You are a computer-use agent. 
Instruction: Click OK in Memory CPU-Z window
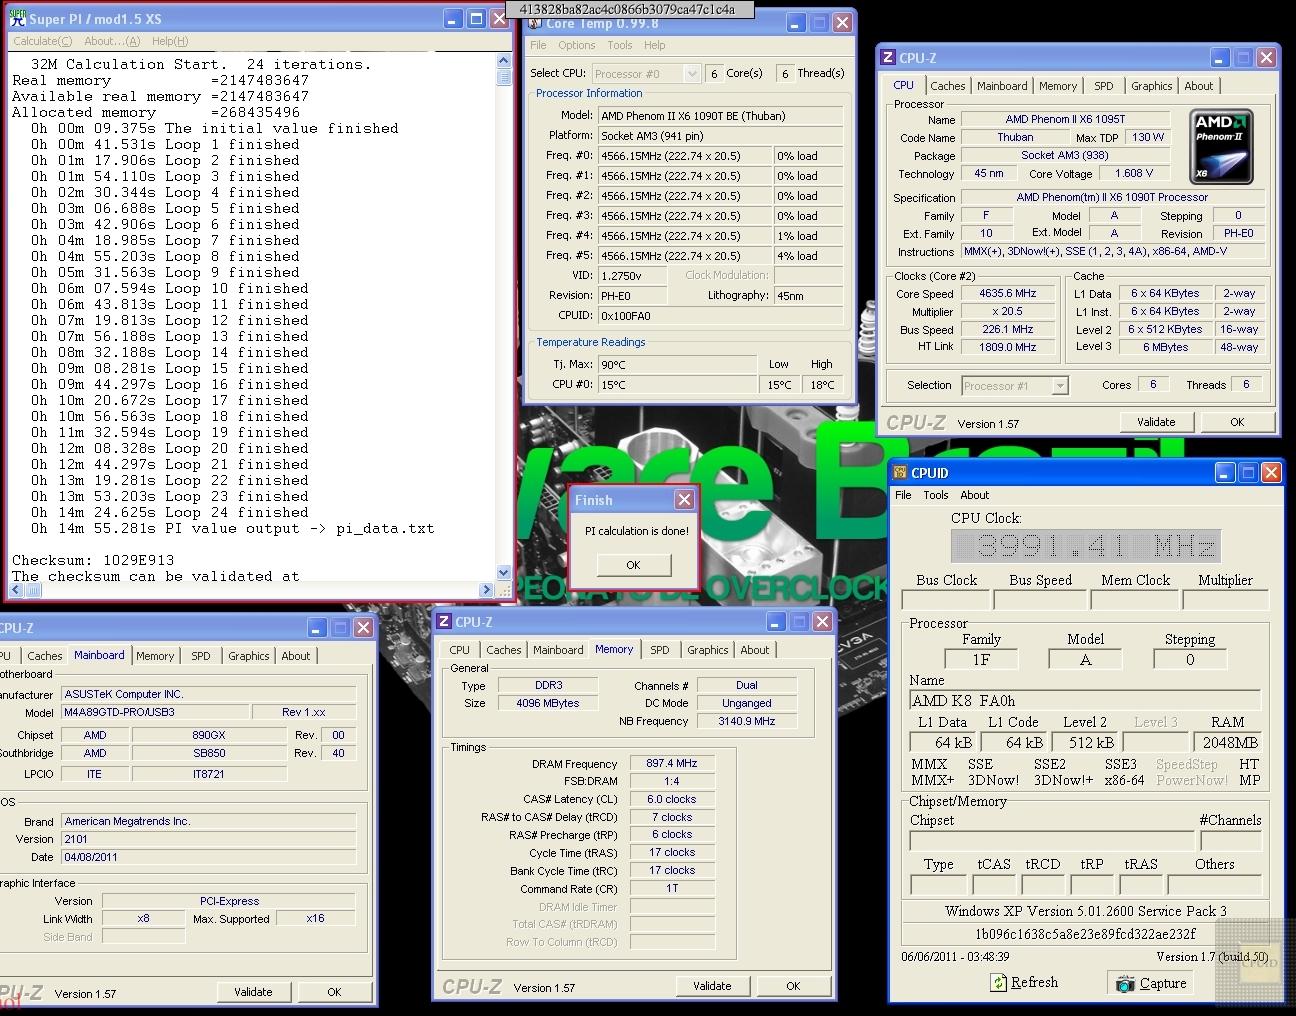click(793, 986)
